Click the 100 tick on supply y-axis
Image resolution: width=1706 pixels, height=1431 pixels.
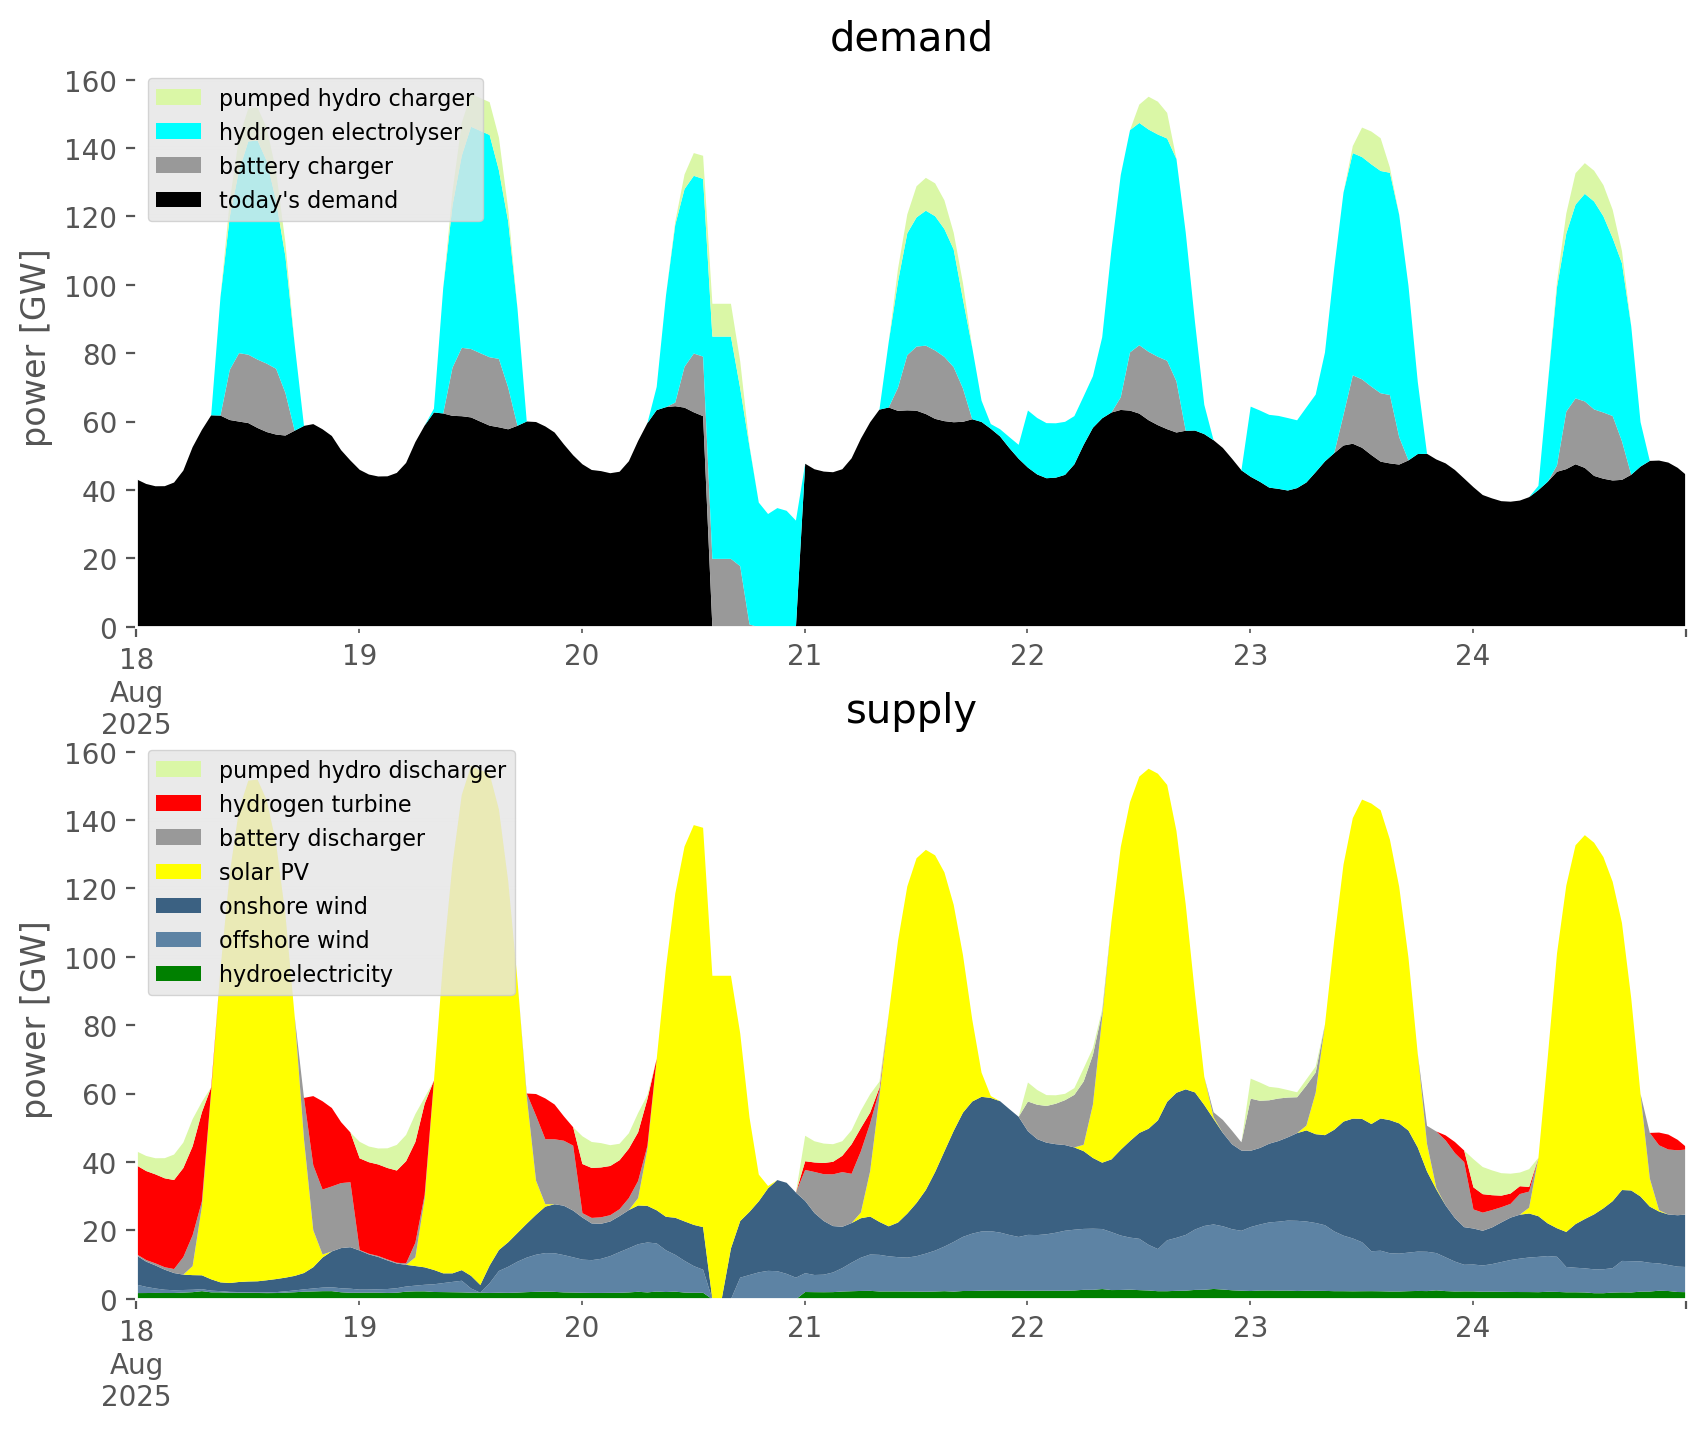(x=91, y=958)
